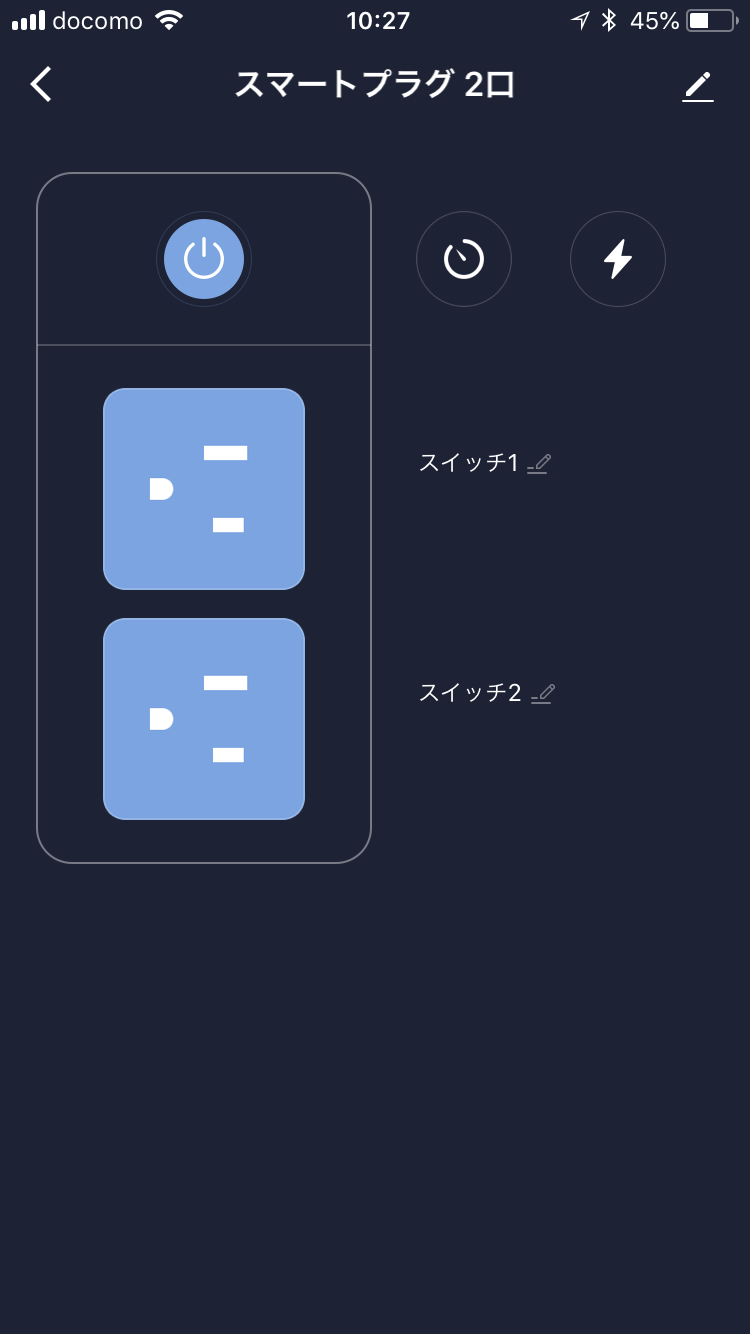Toggle the lower outlet socket
Viewport: 750px width, 1334px height.
click(x=204, y=719)
